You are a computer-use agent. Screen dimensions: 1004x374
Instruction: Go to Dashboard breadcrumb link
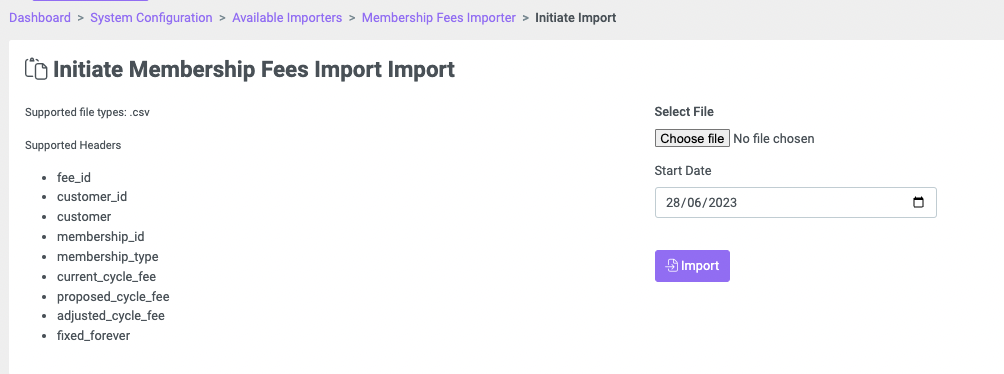click(40, 18)
